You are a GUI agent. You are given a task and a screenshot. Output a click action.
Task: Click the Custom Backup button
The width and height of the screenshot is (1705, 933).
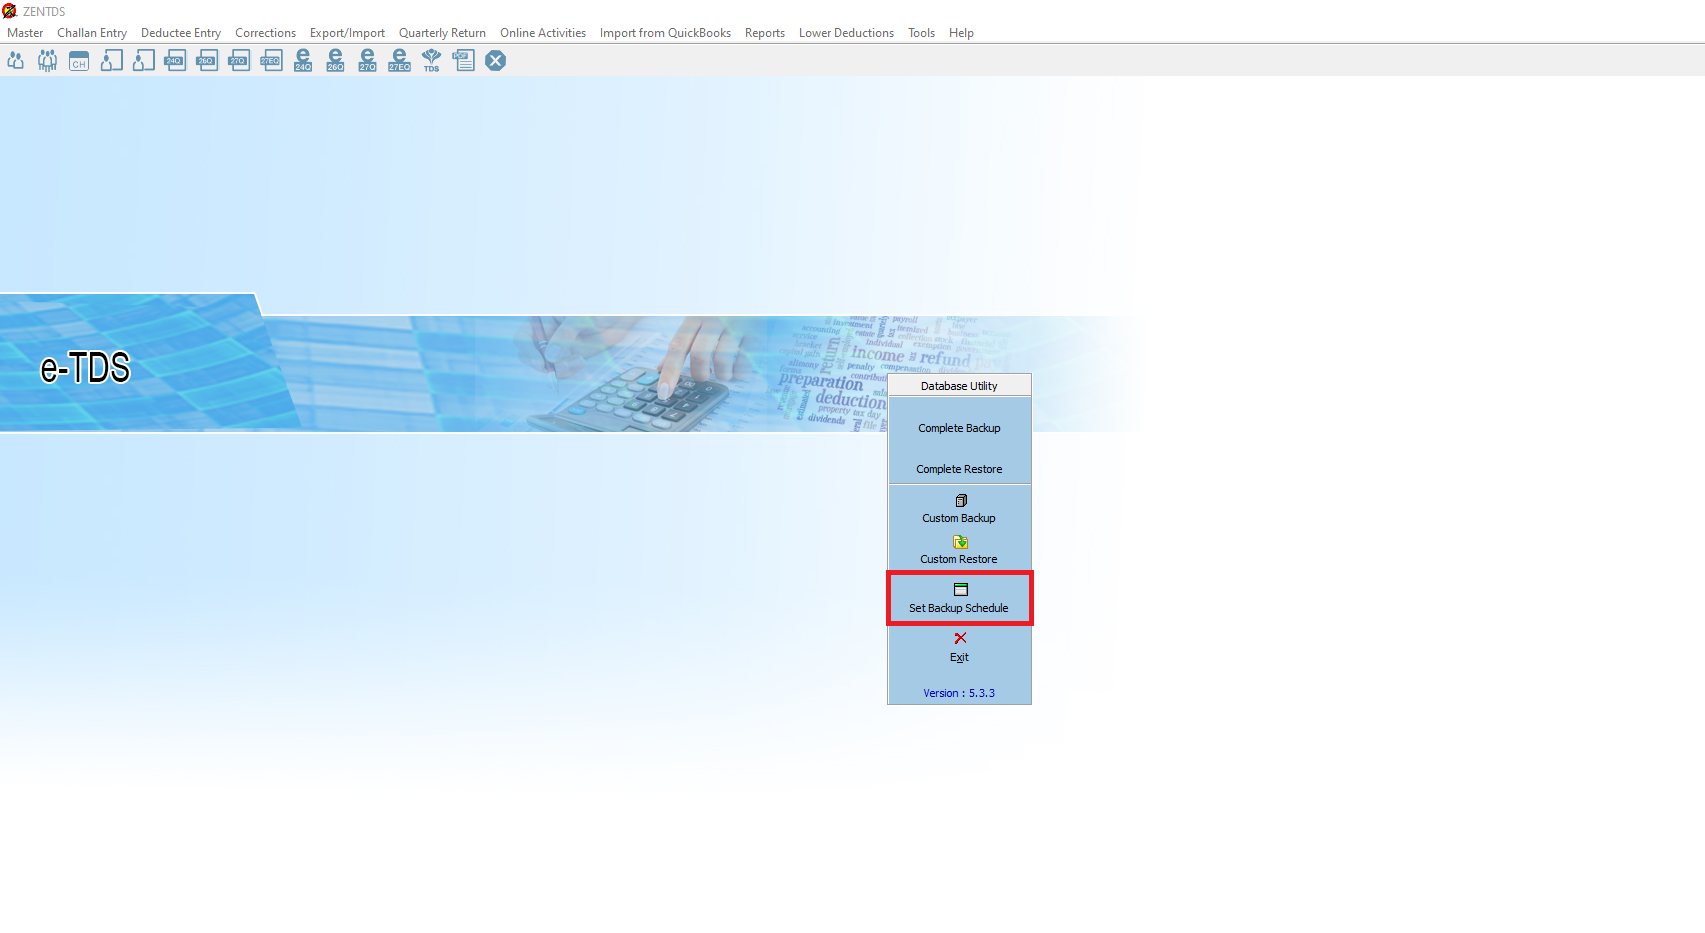coord(959,509)
